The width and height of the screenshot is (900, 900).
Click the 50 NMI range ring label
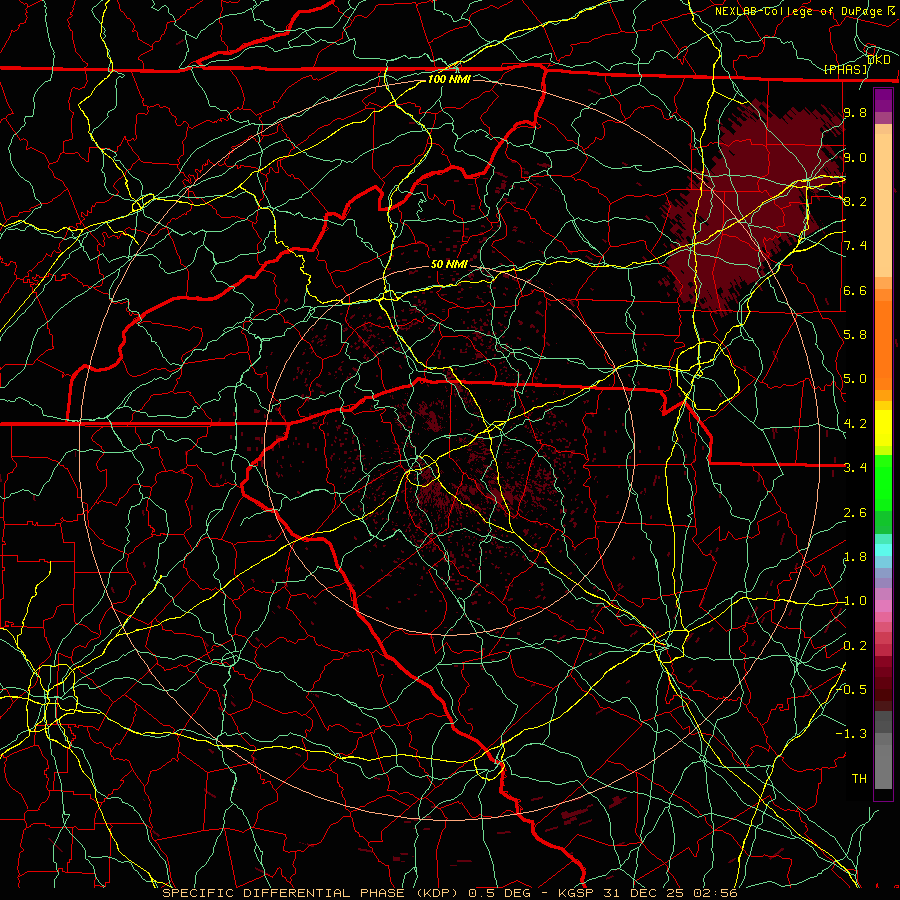click(x=449, y=264)
